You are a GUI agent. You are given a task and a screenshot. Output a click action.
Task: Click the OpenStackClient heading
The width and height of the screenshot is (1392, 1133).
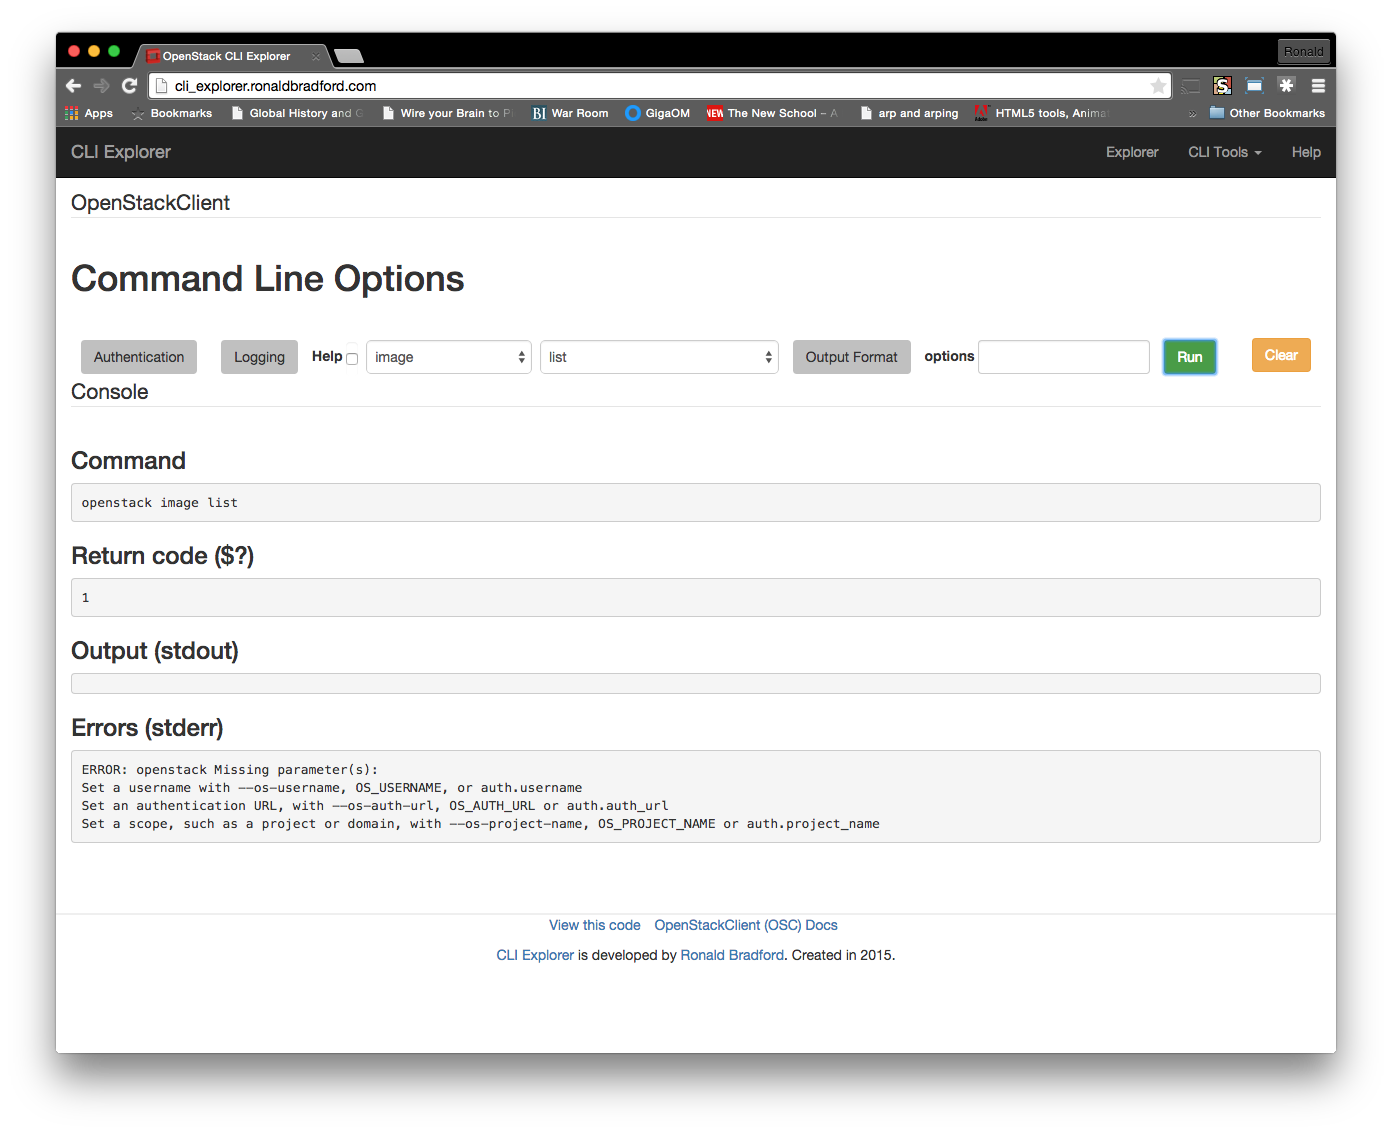pyautogui.click(x=150, y=203)
